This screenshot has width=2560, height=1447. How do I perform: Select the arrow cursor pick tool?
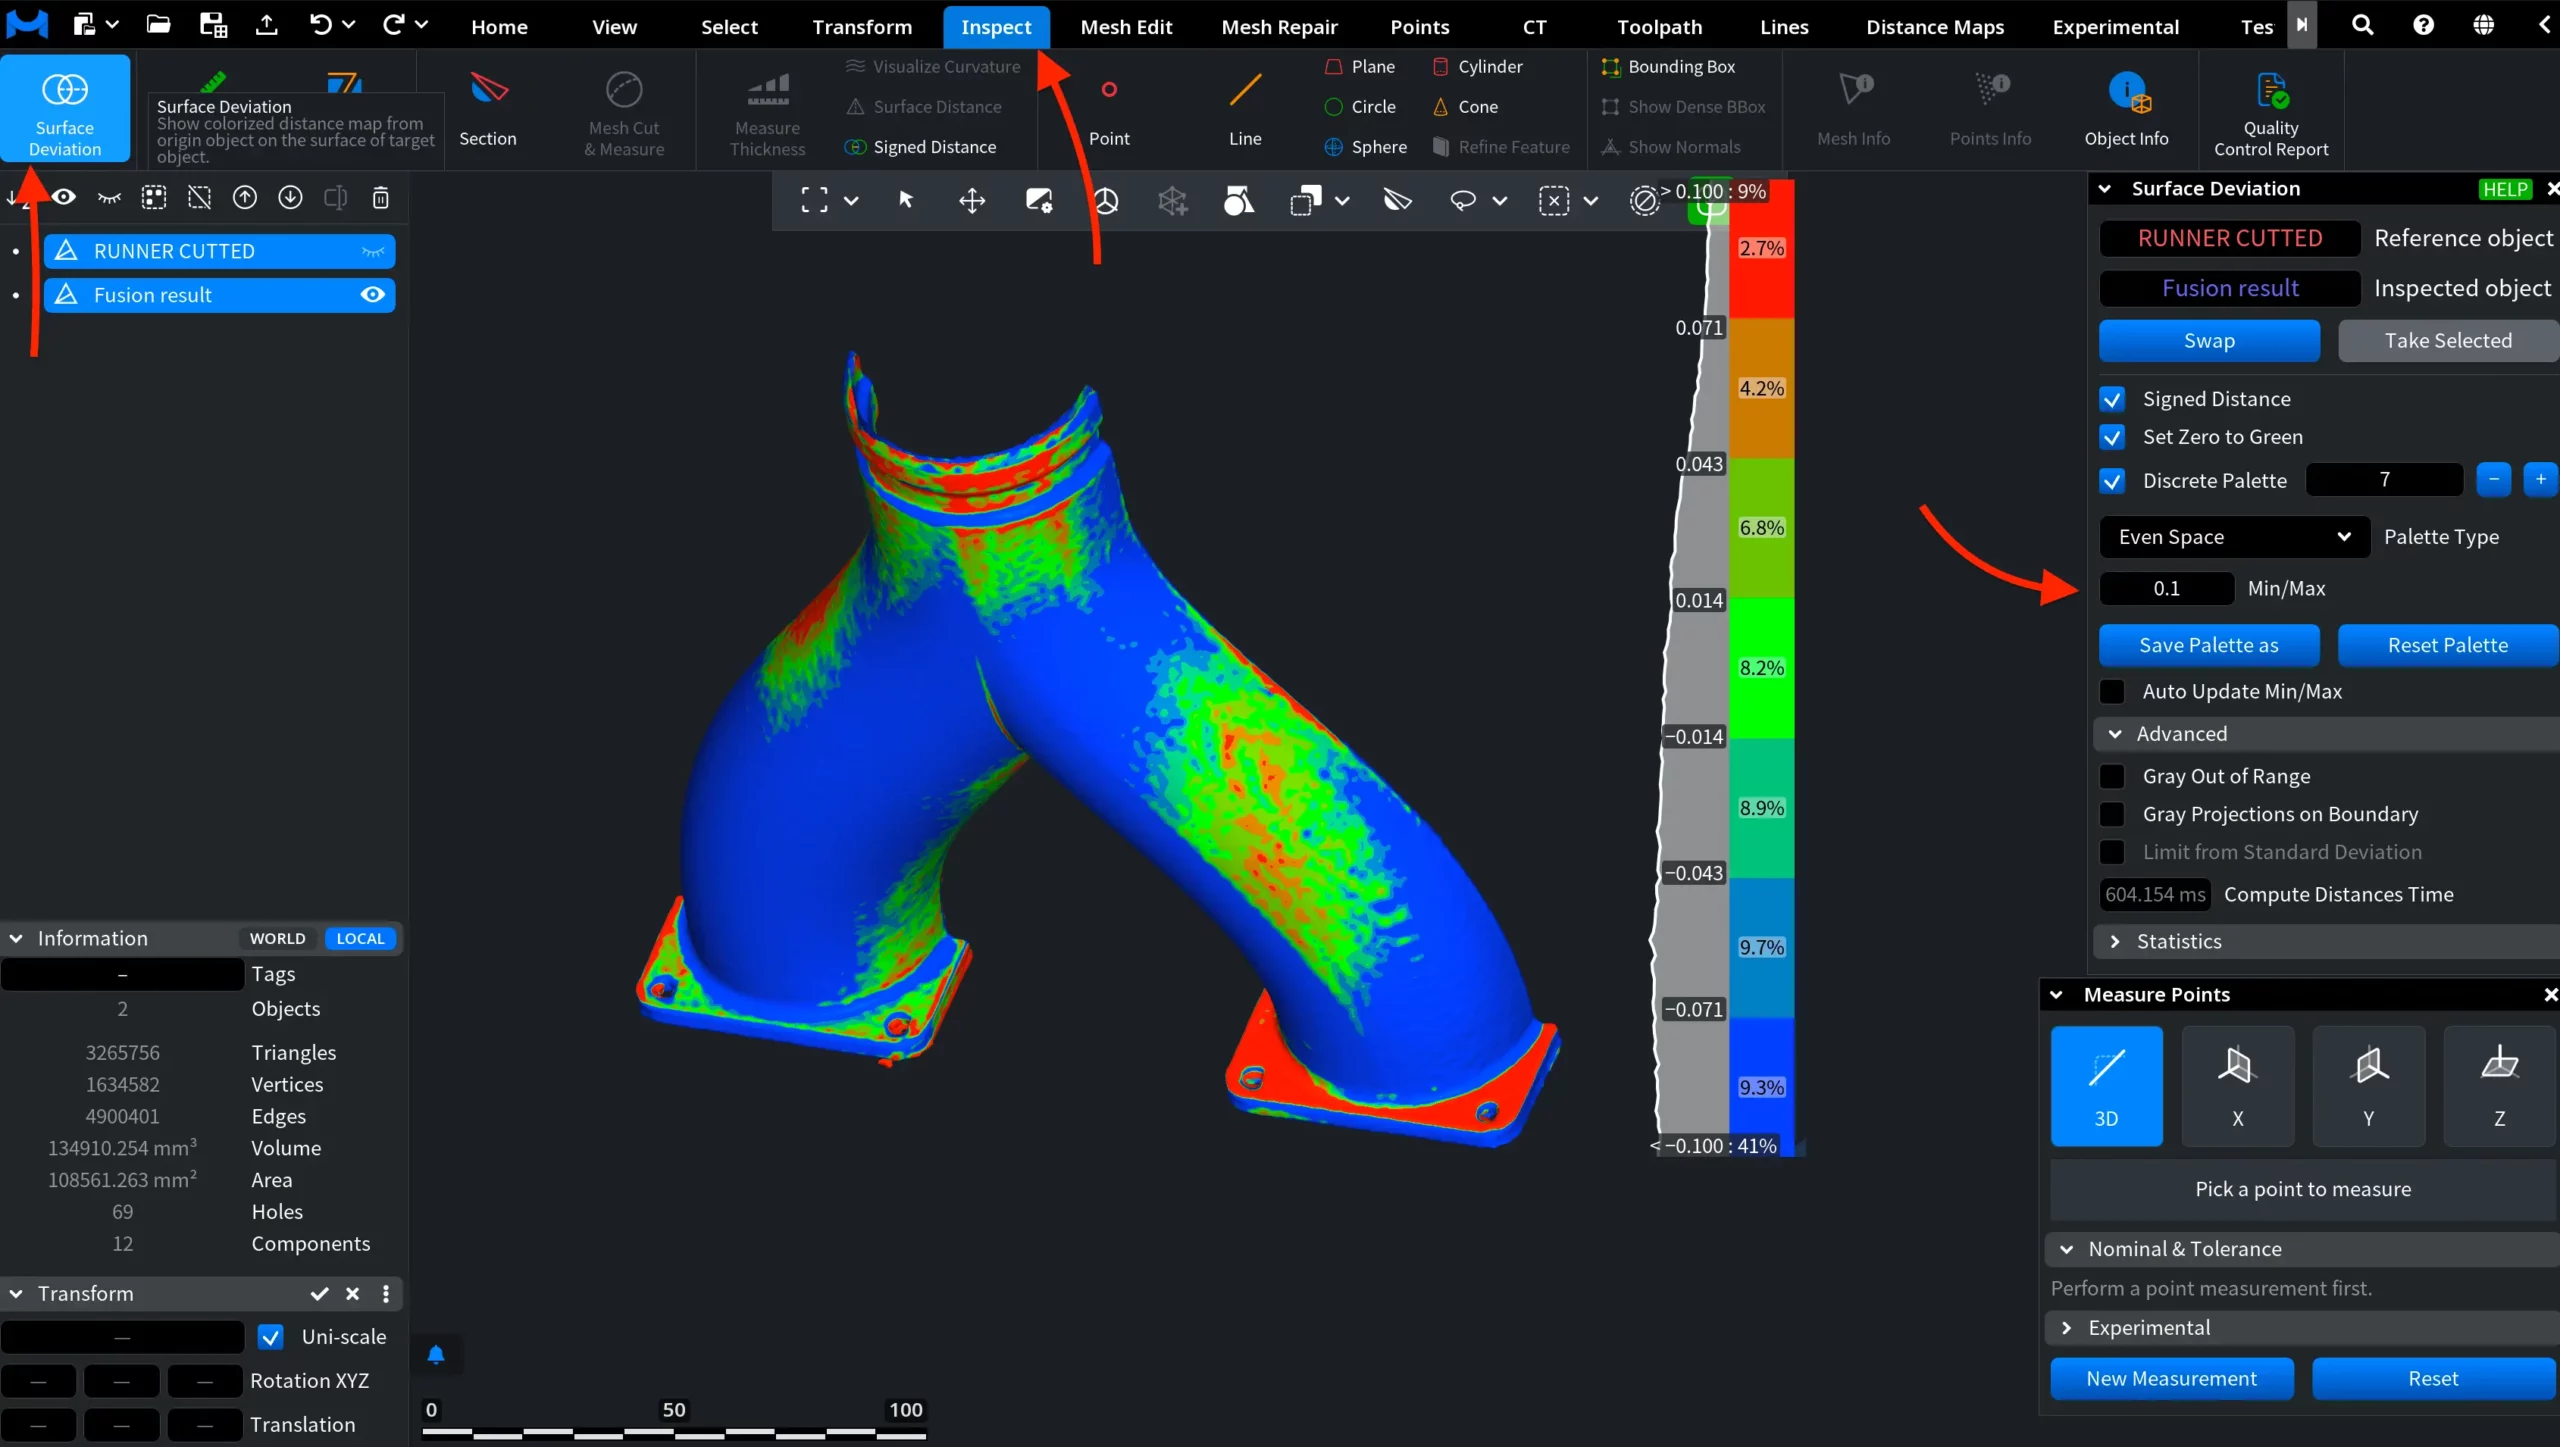906,201
